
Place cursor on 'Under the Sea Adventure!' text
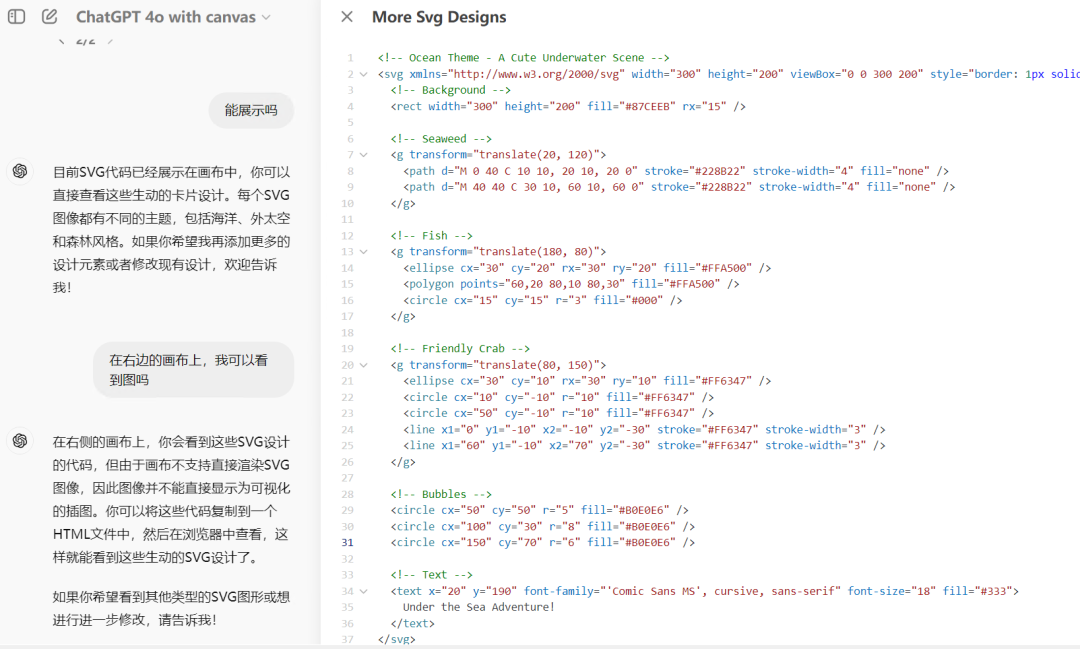pyautogui.click(x=478, y=607)
